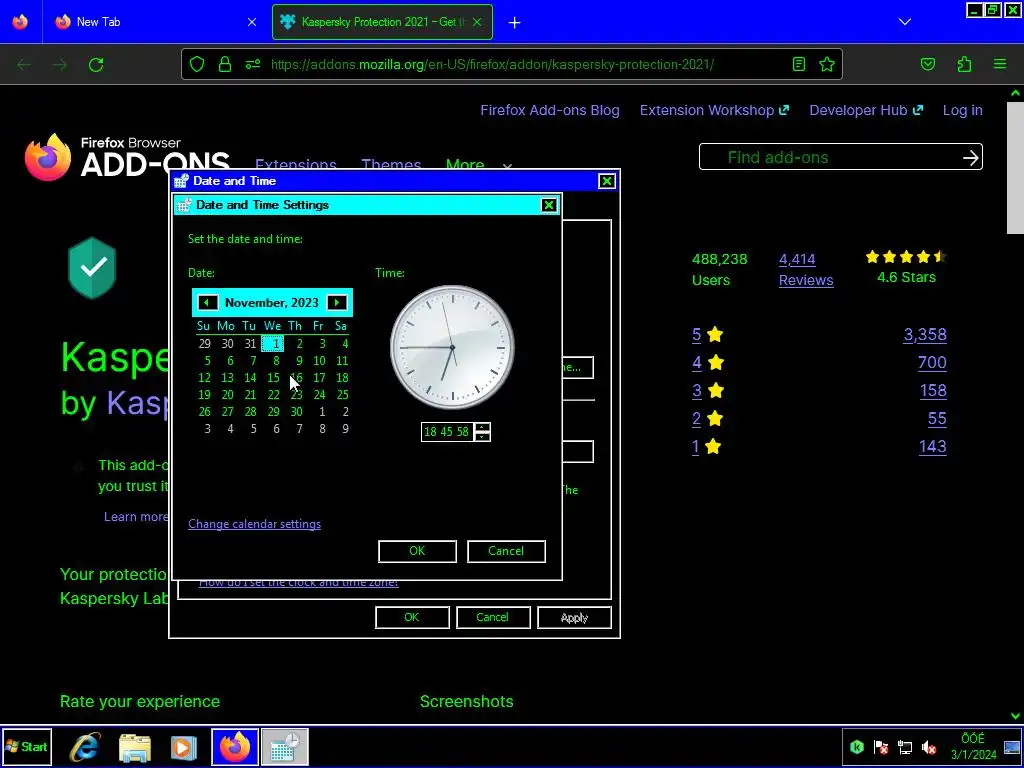Click Cancel in Date and Time window

pyautogui.click(x=492, y=617)
